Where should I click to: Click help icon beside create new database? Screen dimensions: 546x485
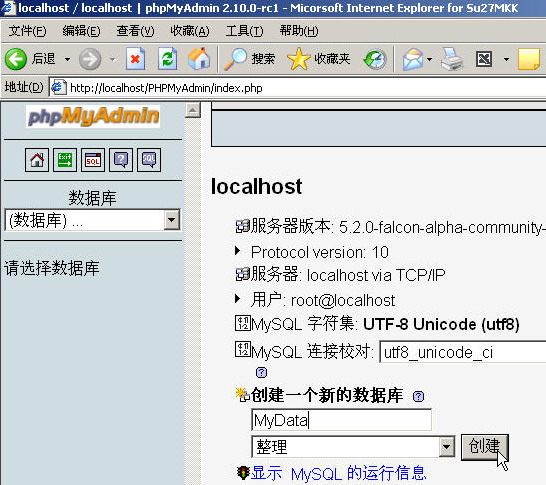click(x=418, y=397)
